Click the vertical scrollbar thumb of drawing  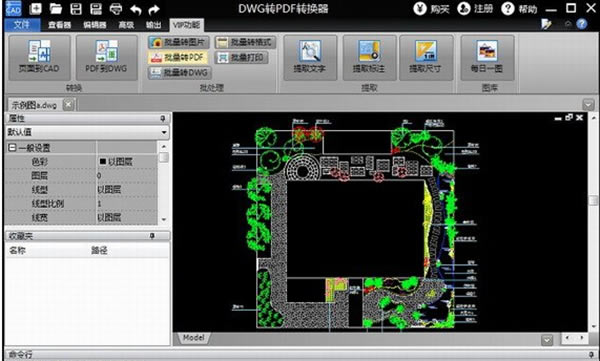(x=593, y=201)
